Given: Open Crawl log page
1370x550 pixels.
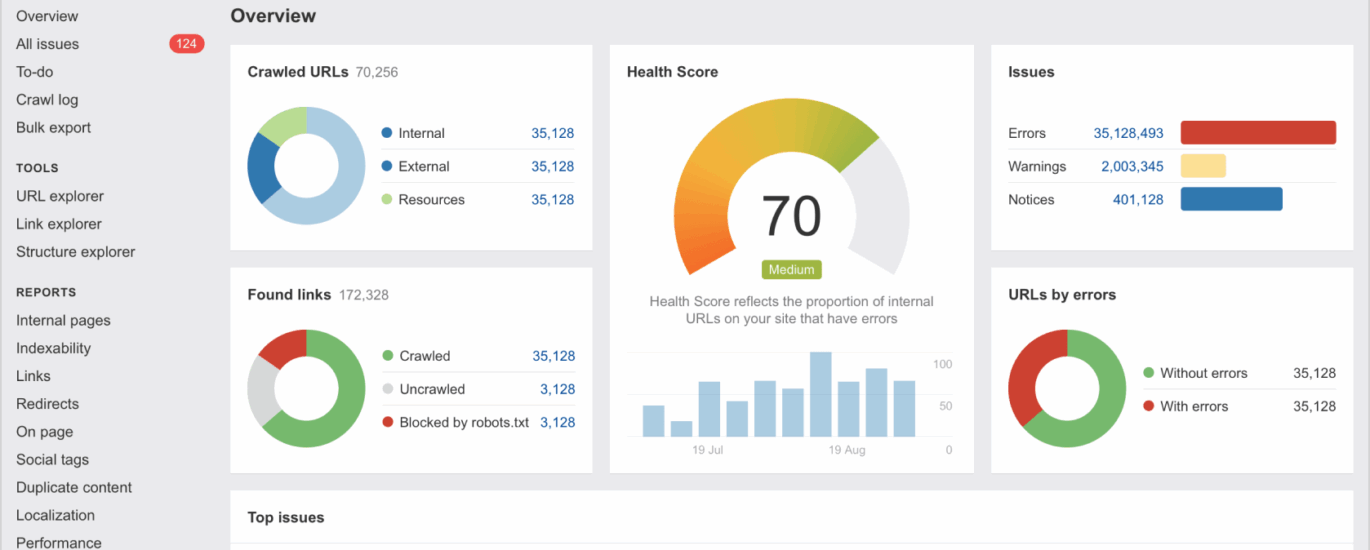Looking at the screenshot, I should pyautogui.click(x=47, y=100).
